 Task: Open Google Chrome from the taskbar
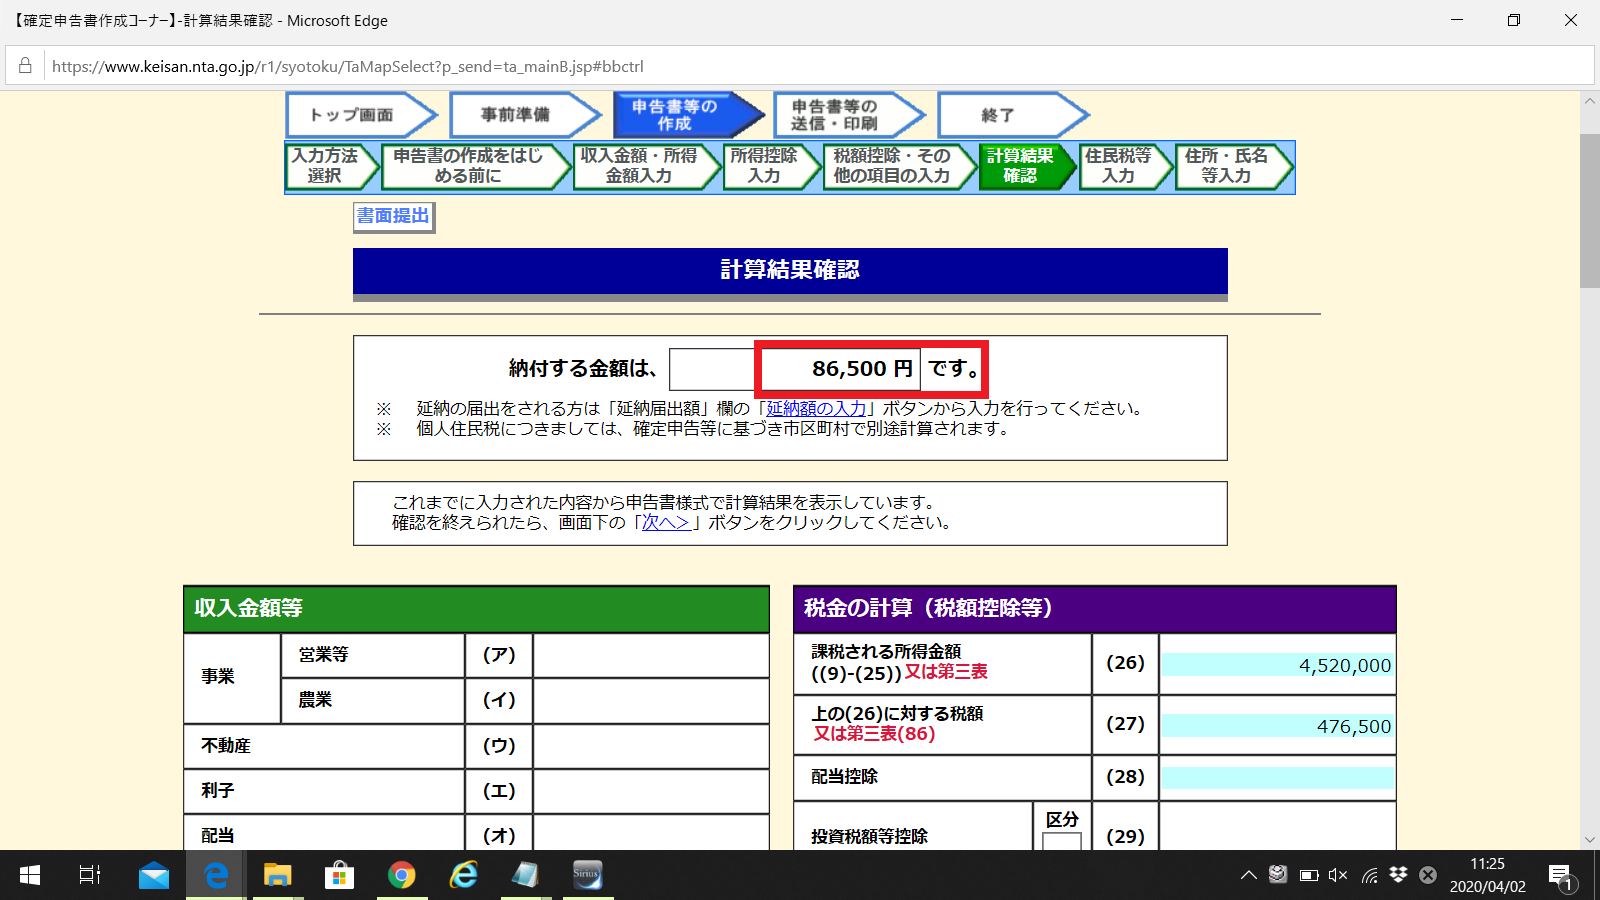click(402, 875)
